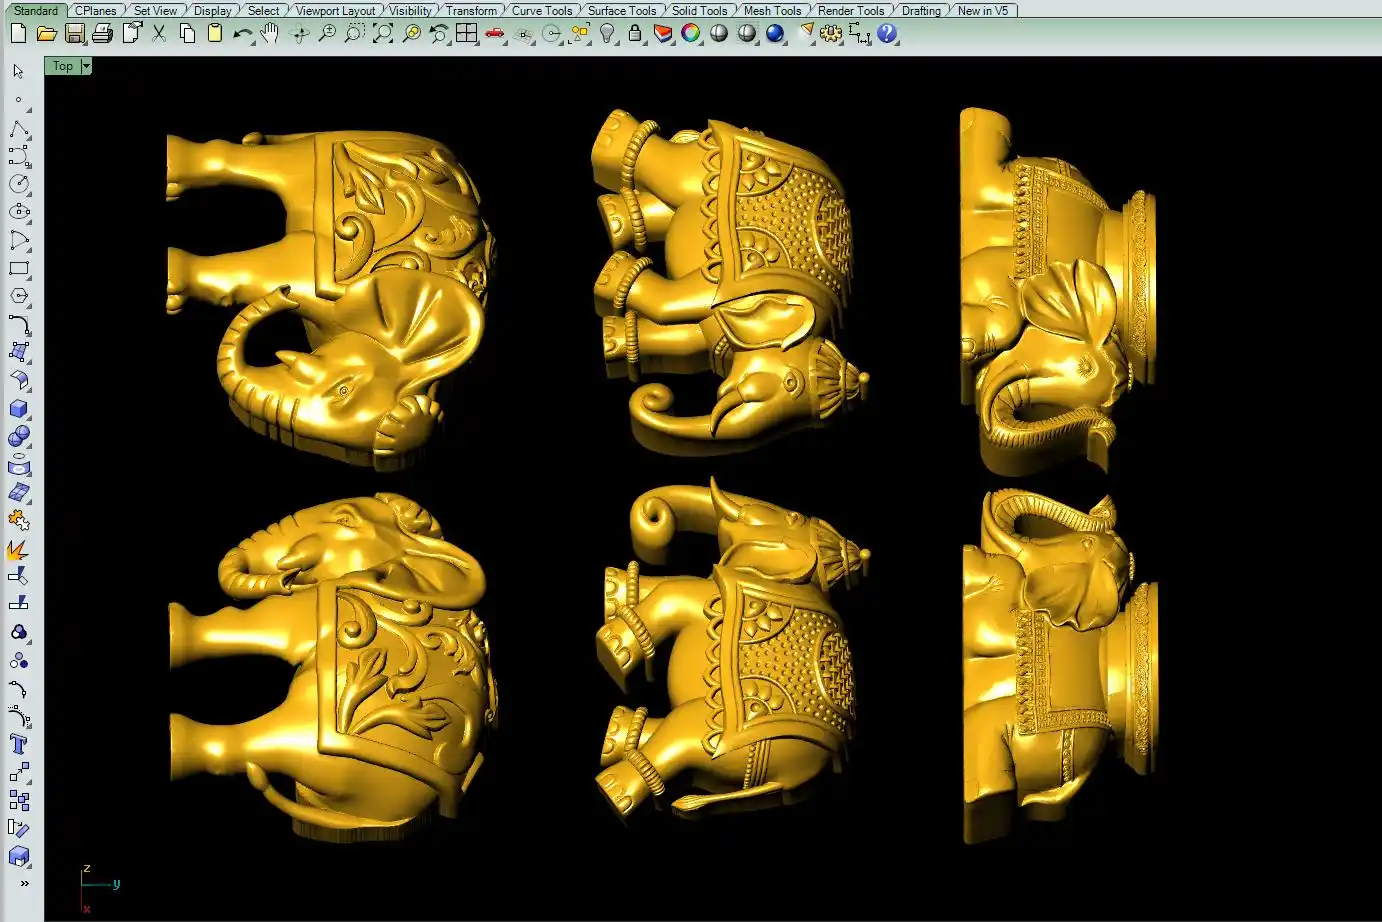Open the Surface Tools tab
Viewport: 1382px width, 922px height.
pyautogui.click(x=621, y=11)
